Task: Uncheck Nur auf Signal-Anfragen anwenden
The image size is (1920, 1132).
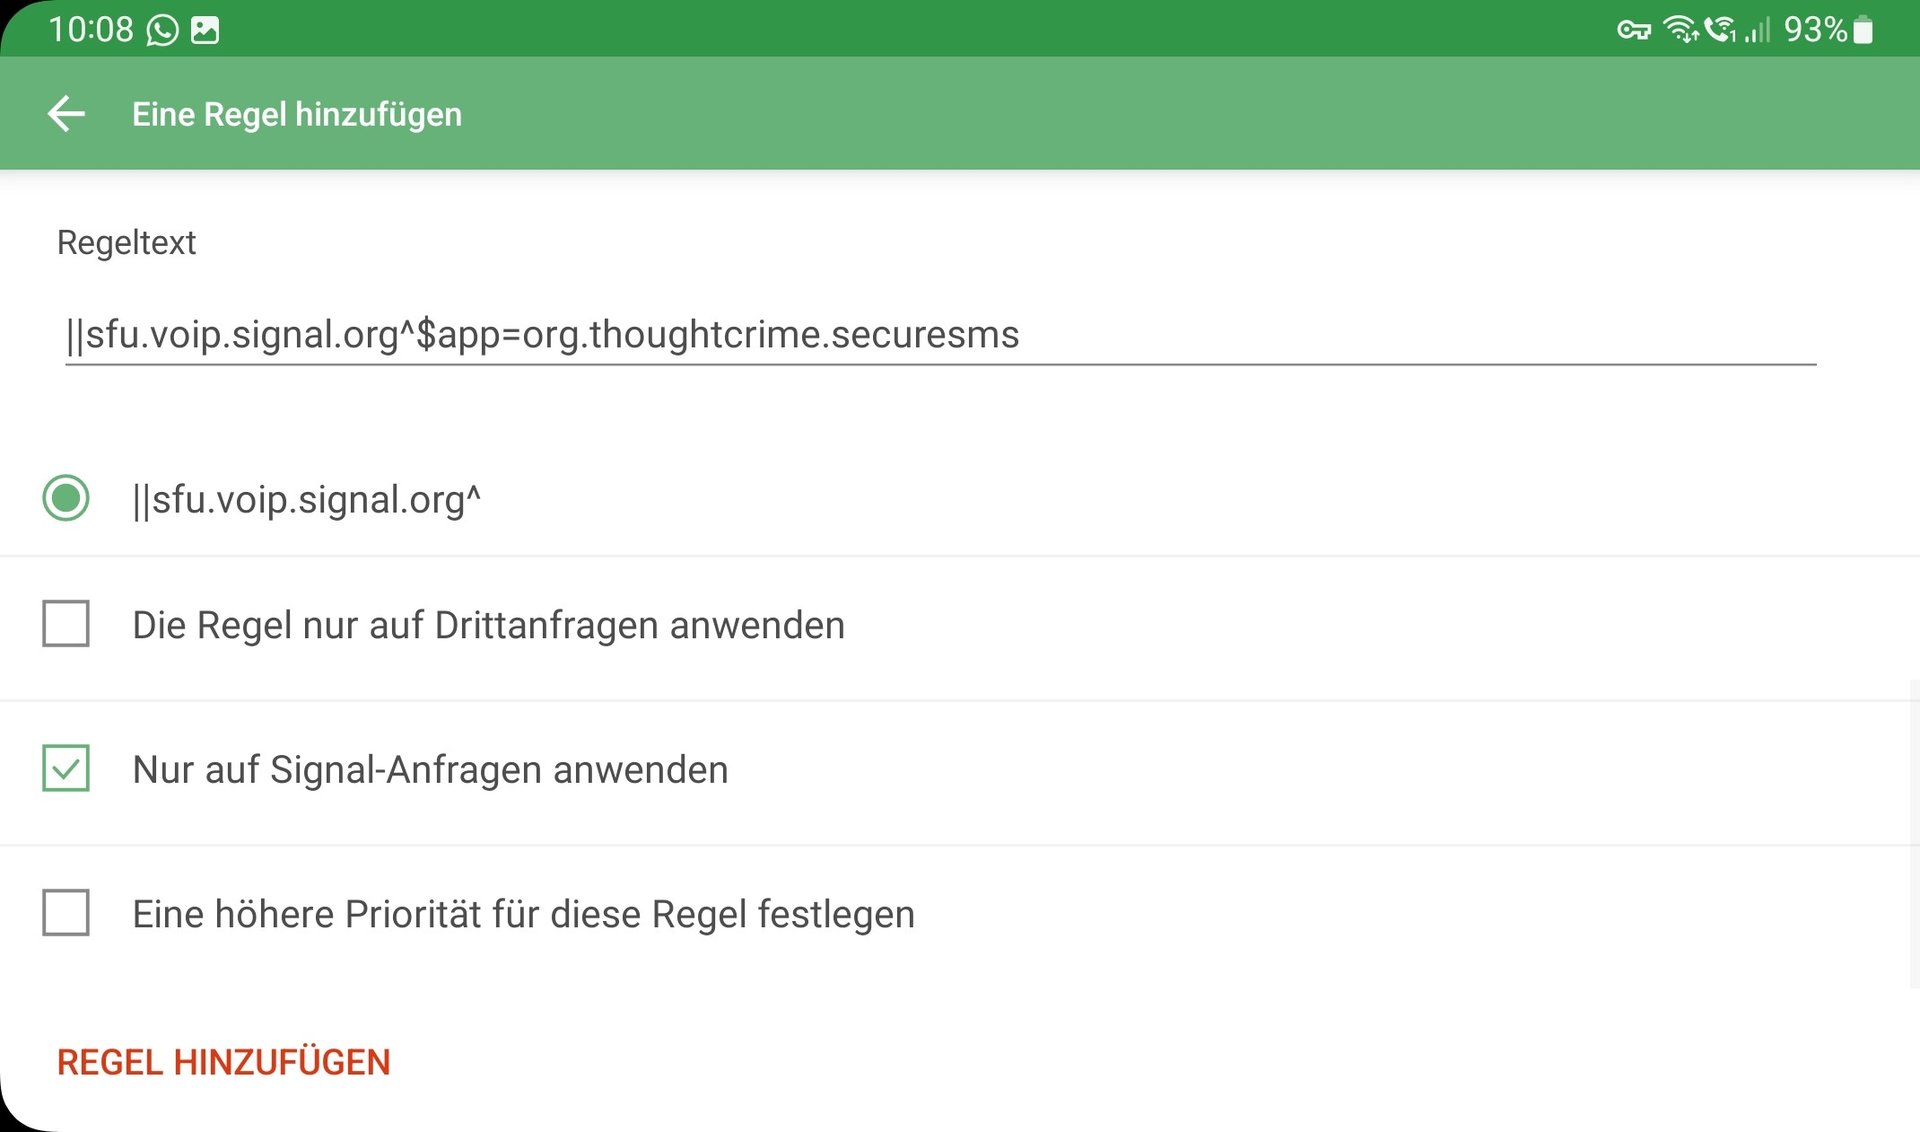Action: click(66, 768)
